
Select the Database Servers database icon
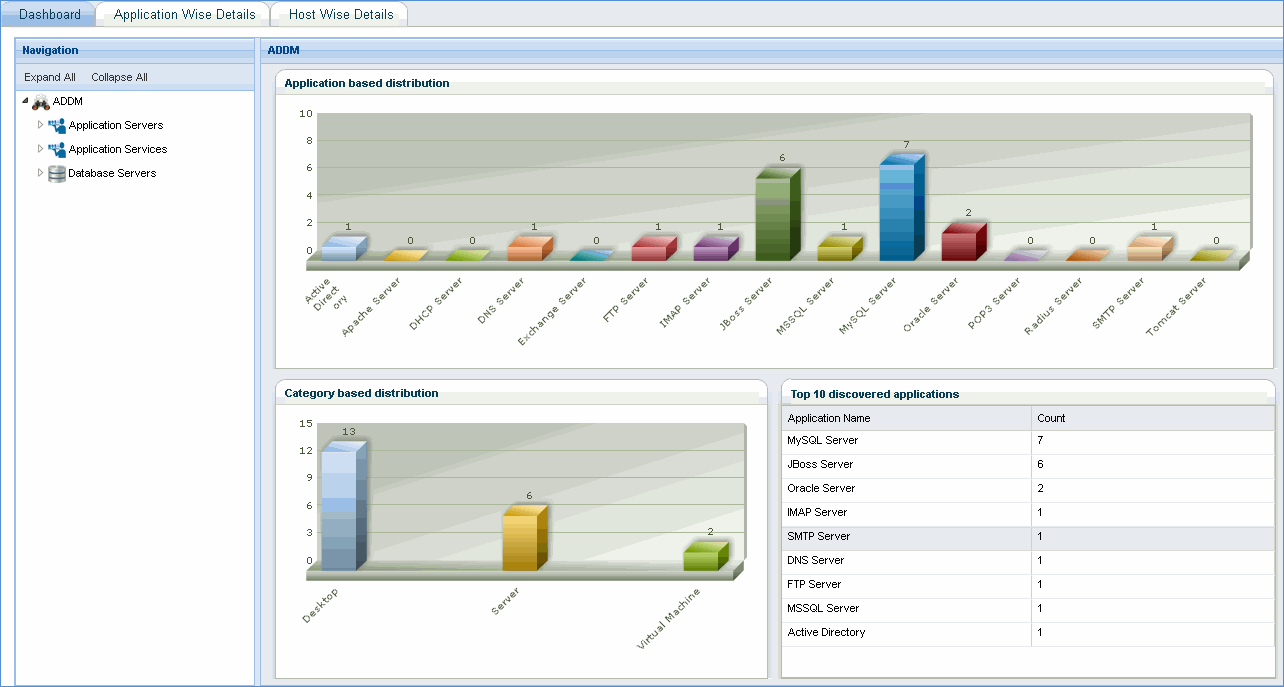[x=56, y=173]
